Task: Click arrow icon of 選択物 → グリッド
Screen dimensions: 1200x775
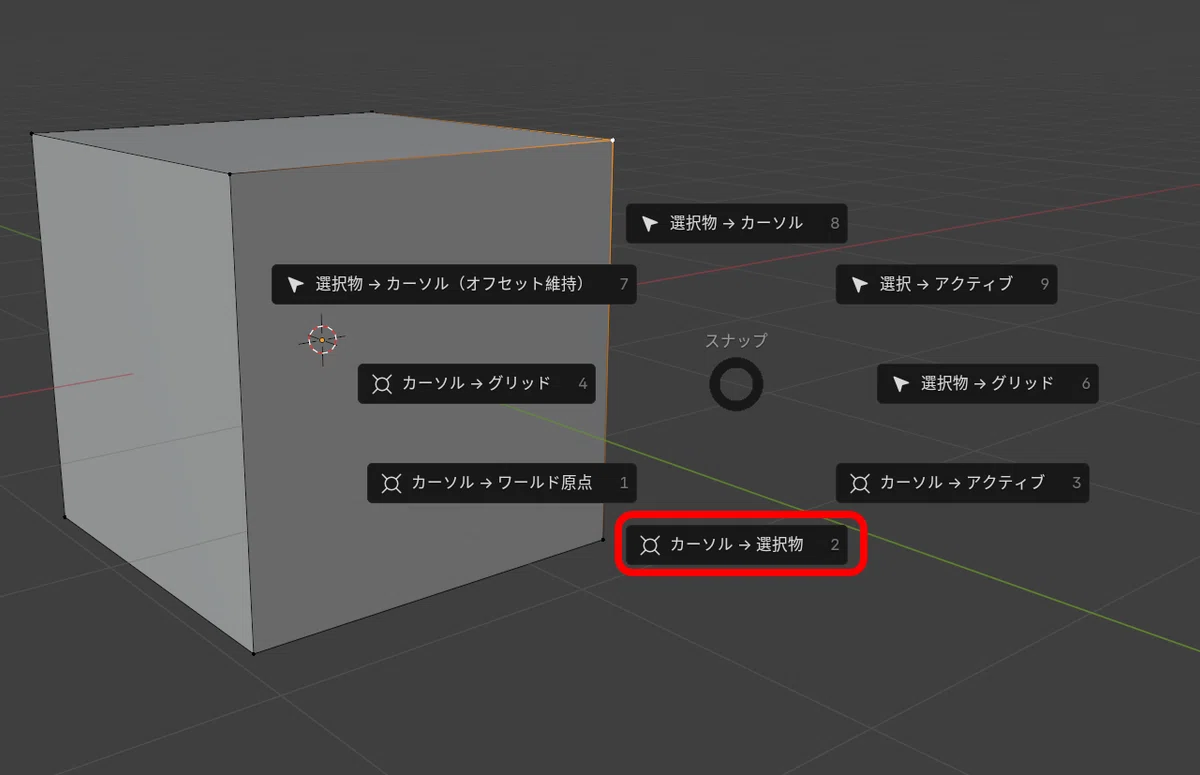Action: pyautogui.click(x=901, y=384)
